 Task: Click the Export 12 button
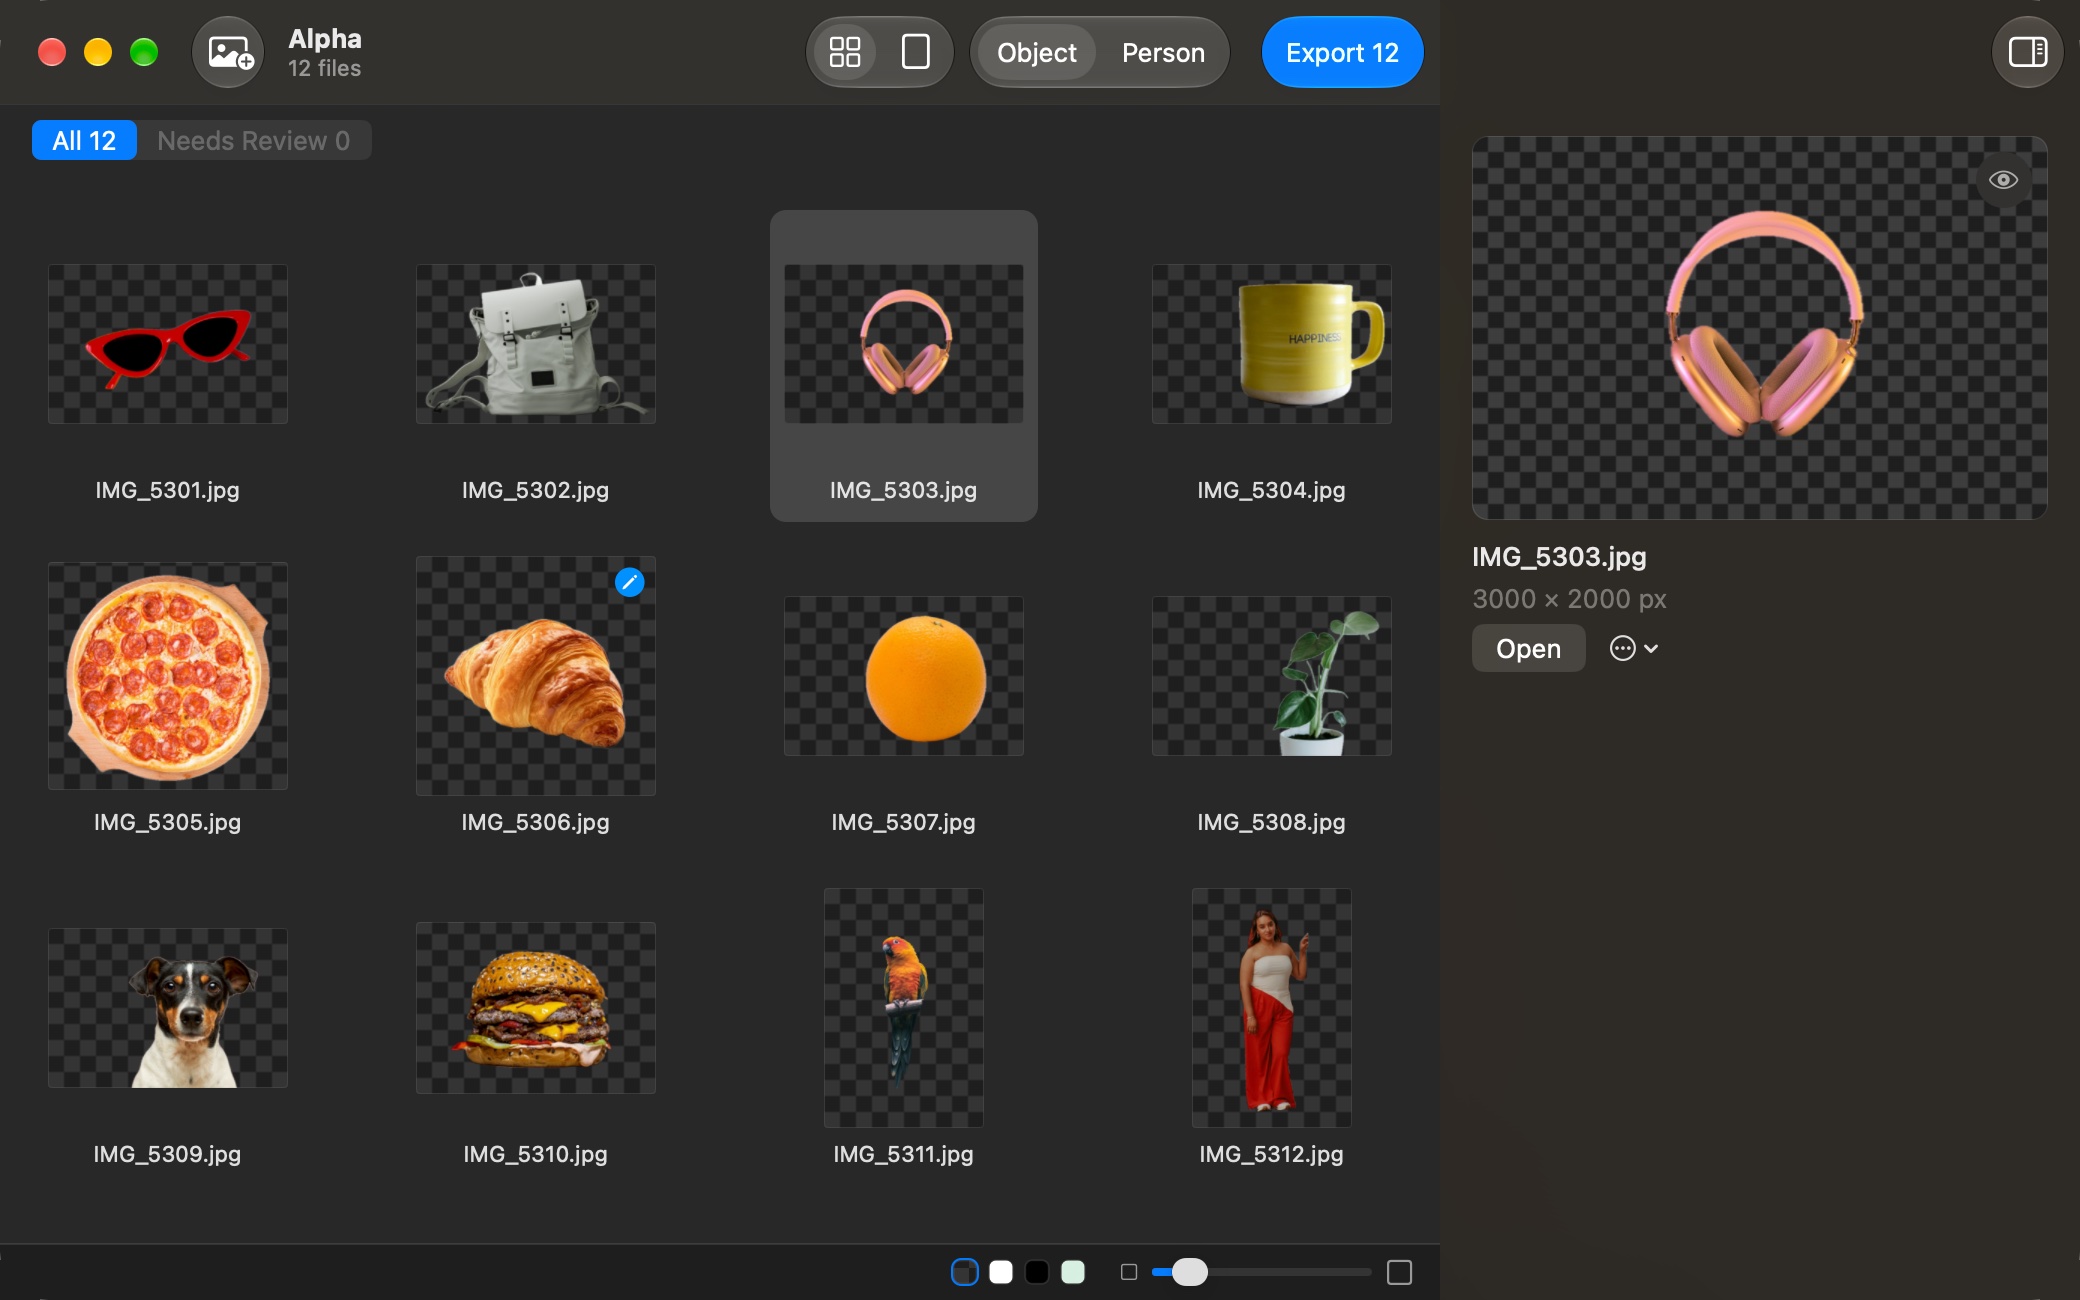point(1342,52)
